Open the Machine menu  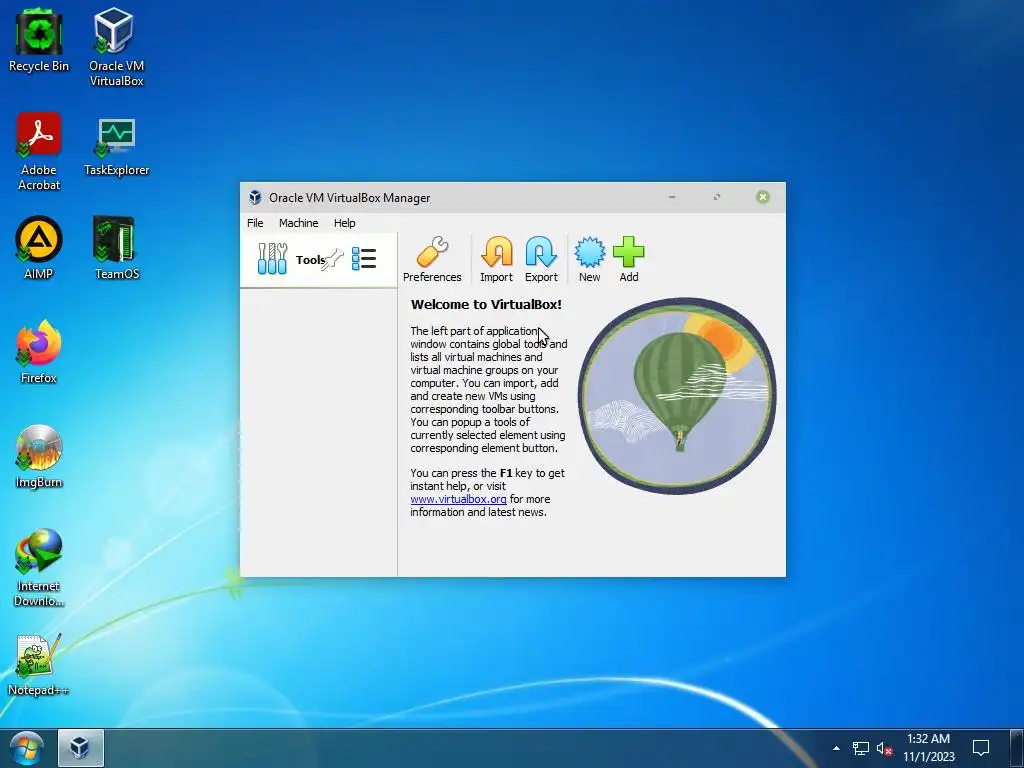pos(298,223)
